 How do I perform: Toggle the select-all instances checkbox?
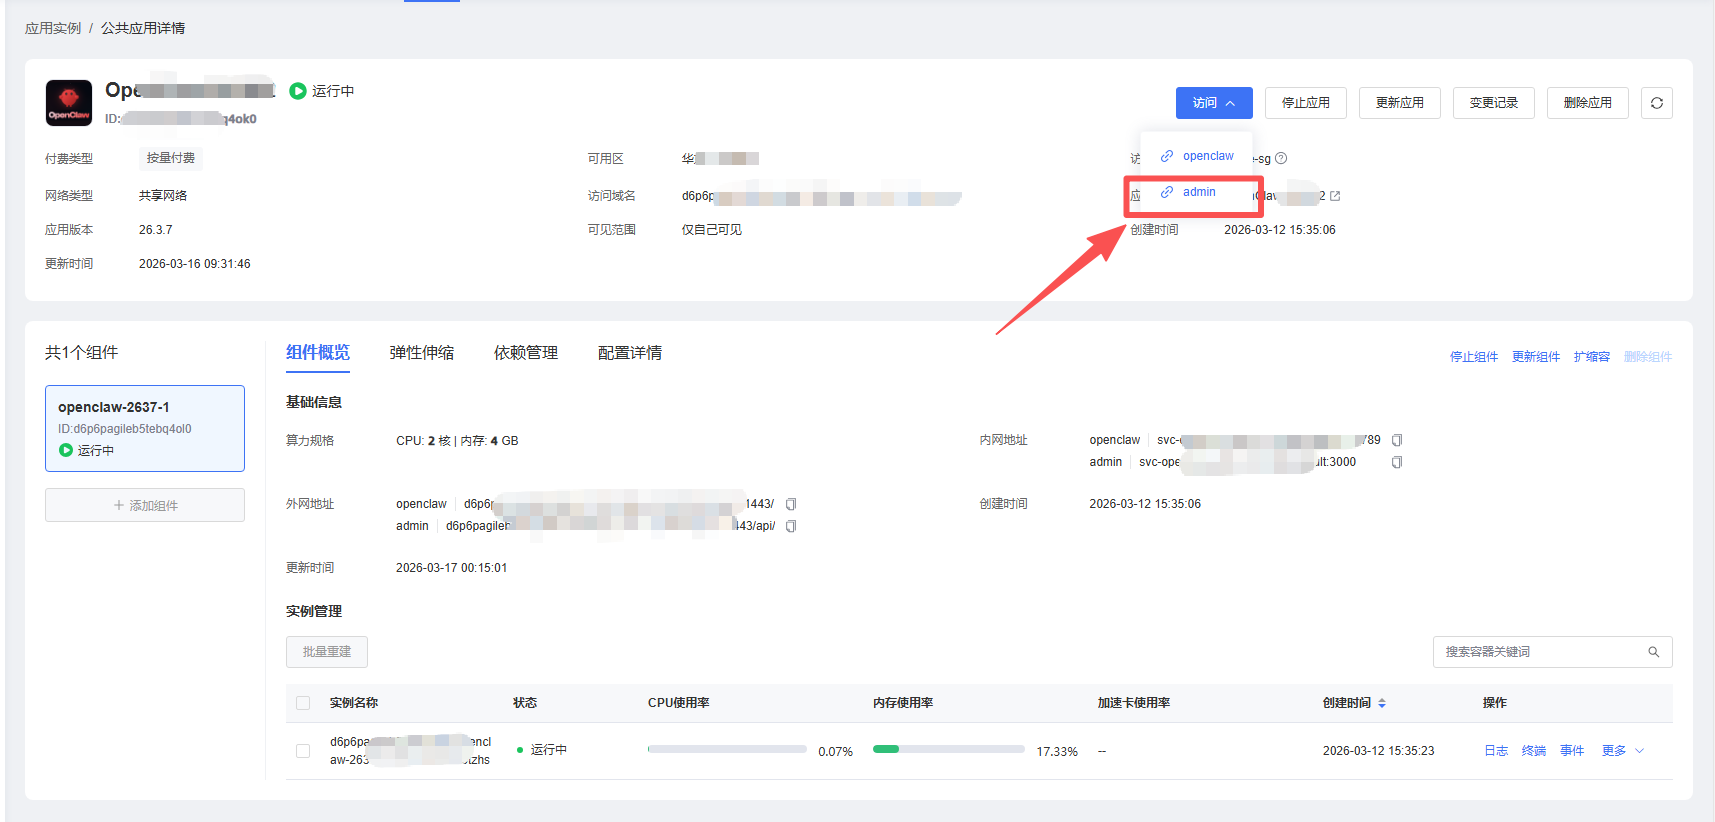coord(303,703)
